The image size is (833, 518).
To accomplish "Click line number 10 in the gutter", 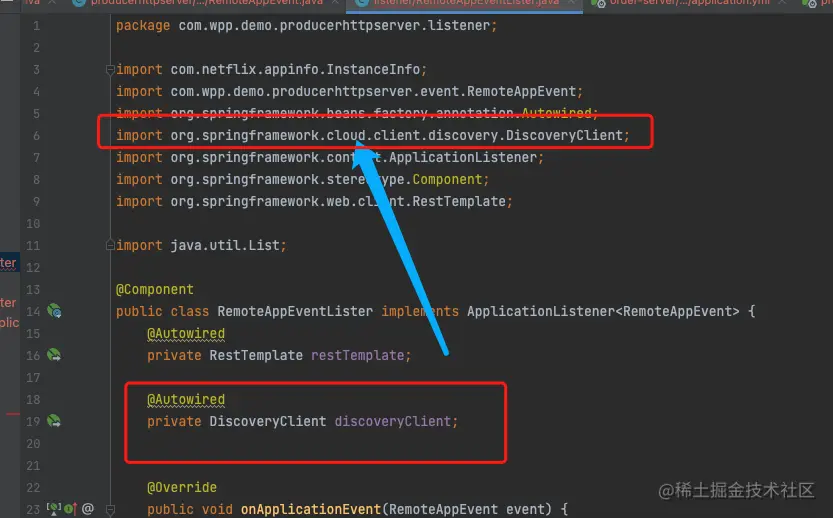I will (x=33, y=224).
